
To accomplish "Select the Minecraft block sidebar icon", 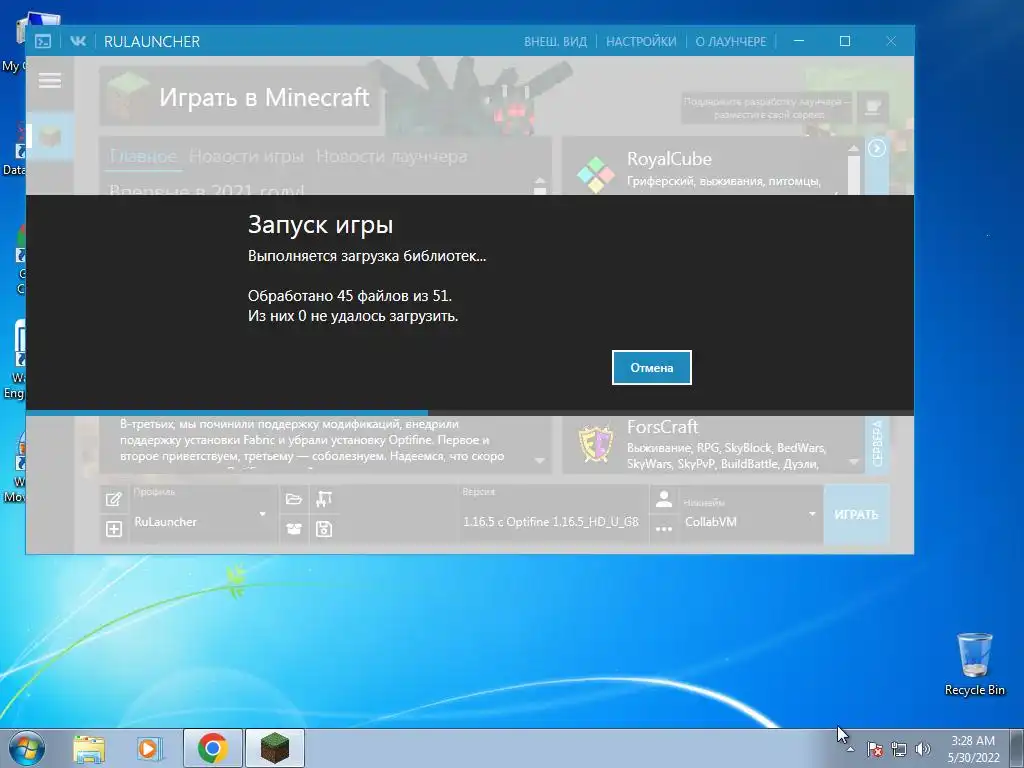I will click(x=50, y=136).
